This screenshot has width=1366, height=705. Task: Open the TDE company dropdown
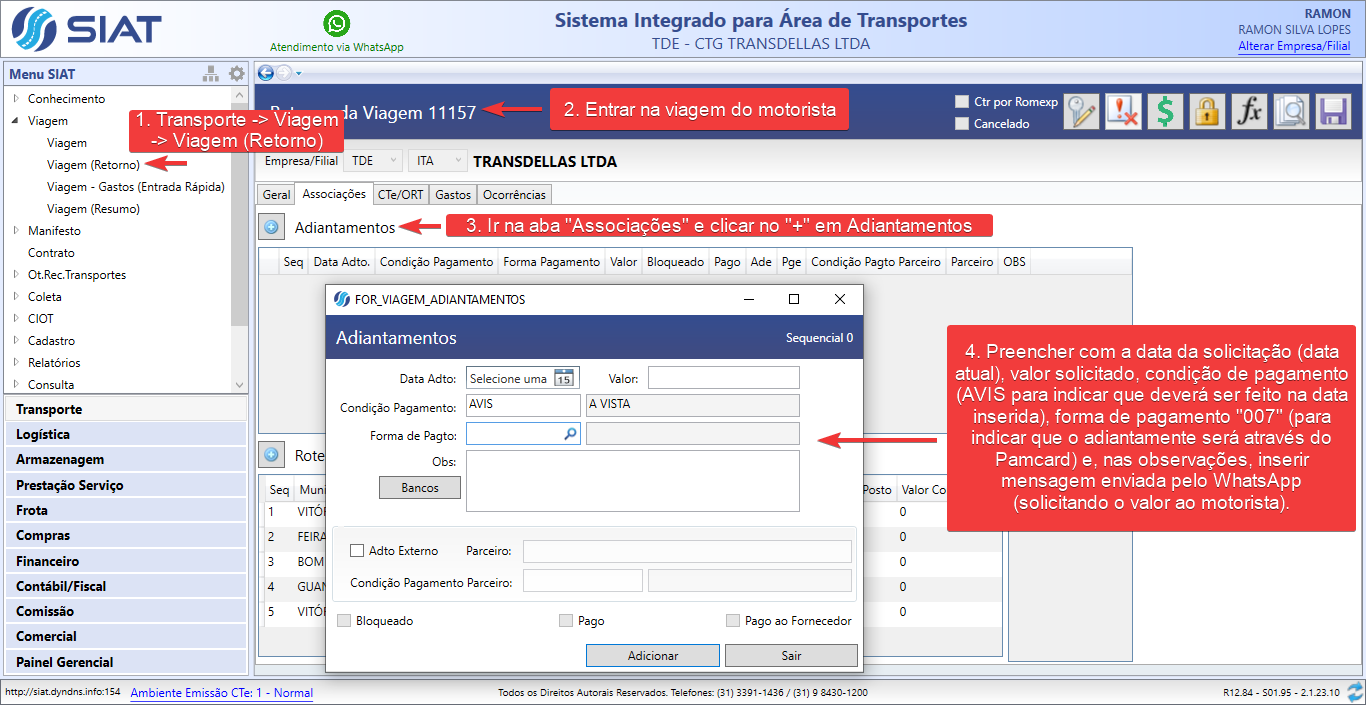click(x=374, y=161)
